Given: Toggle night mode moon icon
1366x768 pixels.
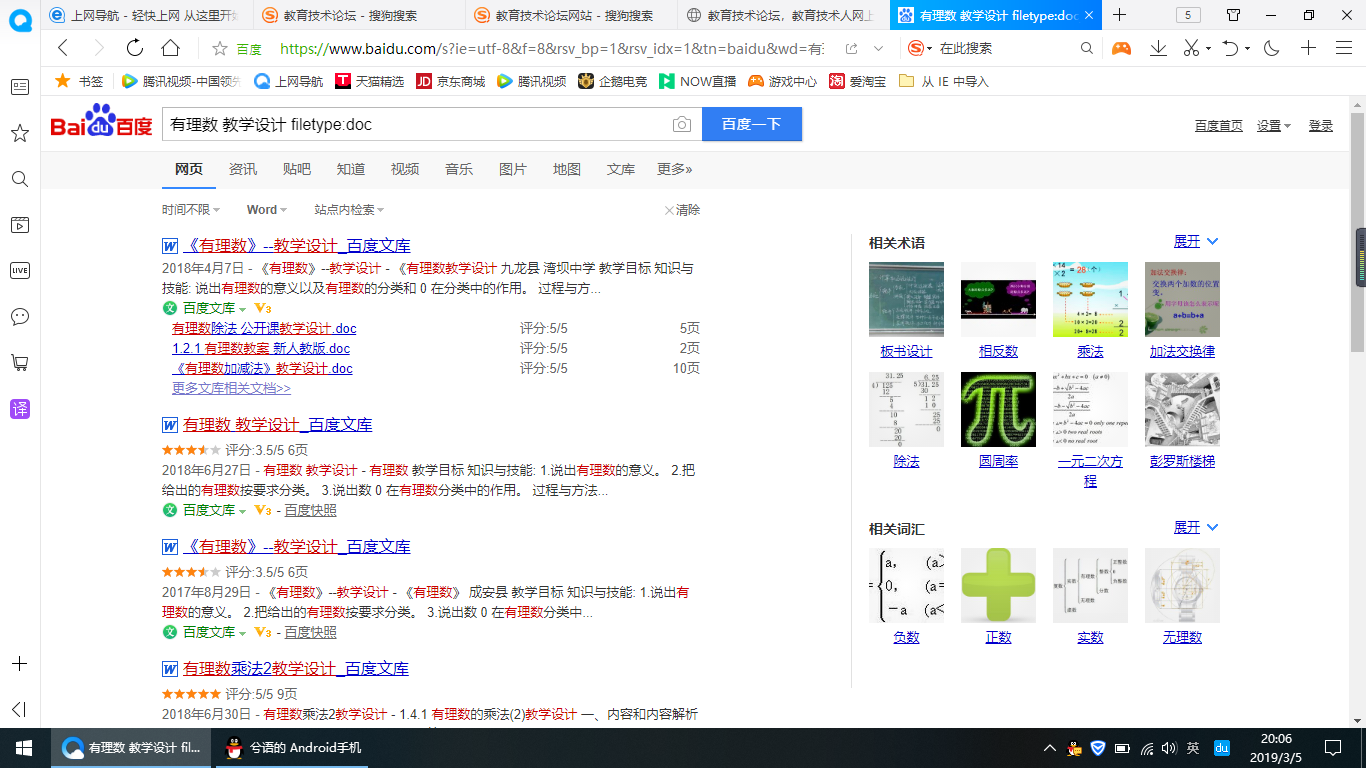Looking at the screenshot, I should coord(1272,48).
